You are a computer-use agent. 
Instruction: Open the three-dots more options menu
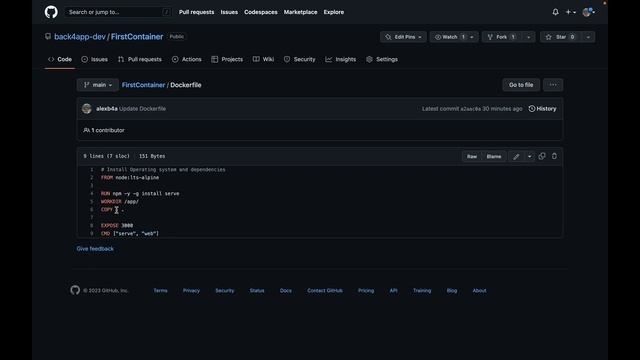(x=553, y=85)
